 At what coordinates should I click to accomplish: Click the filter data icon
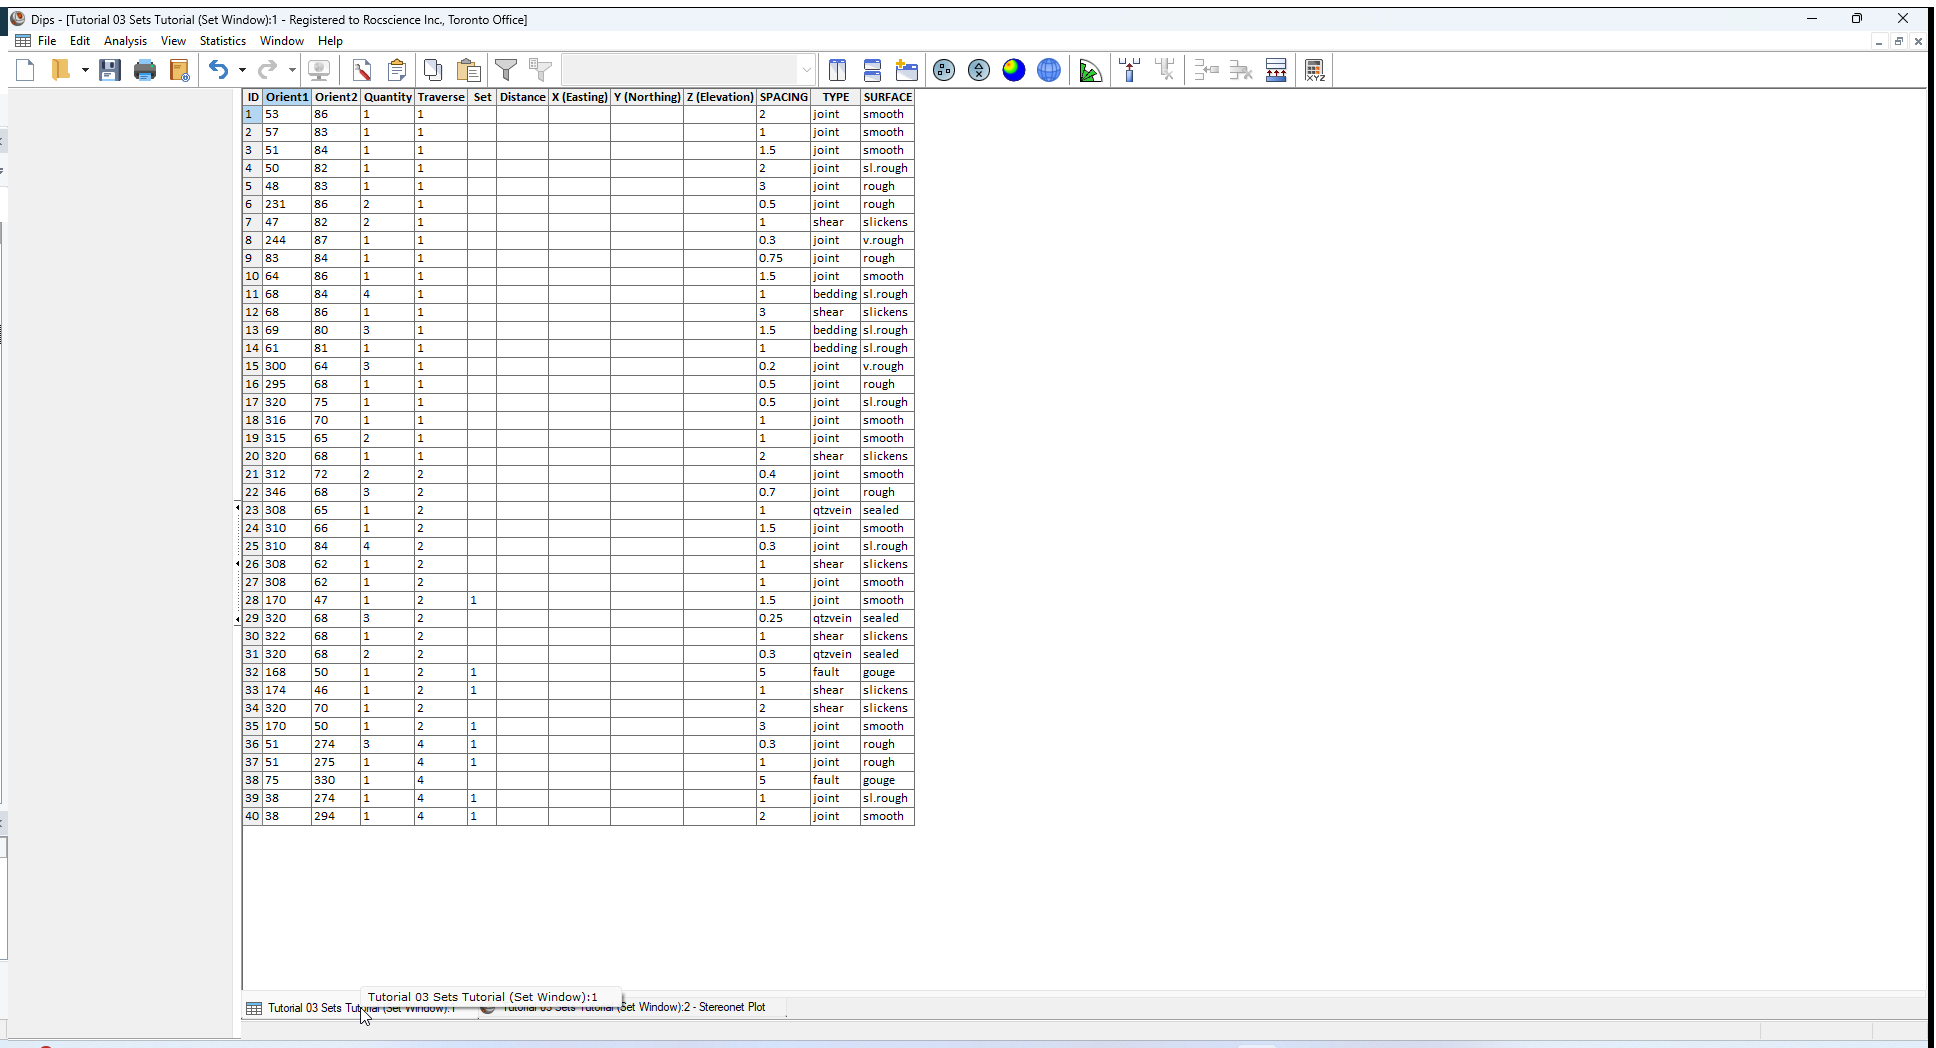click(x=506, y=70)
